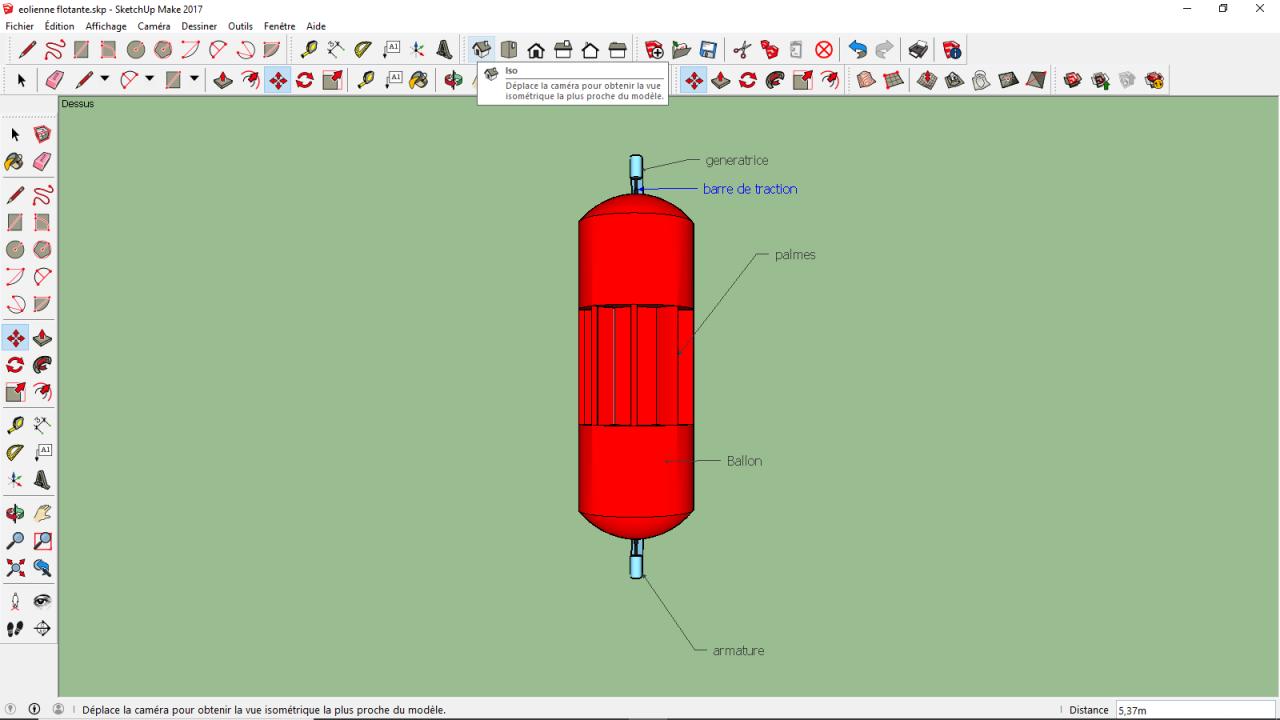Select the Sandbox Add Detail tool
The image size is (1280, 720).
pos(1008,80)
